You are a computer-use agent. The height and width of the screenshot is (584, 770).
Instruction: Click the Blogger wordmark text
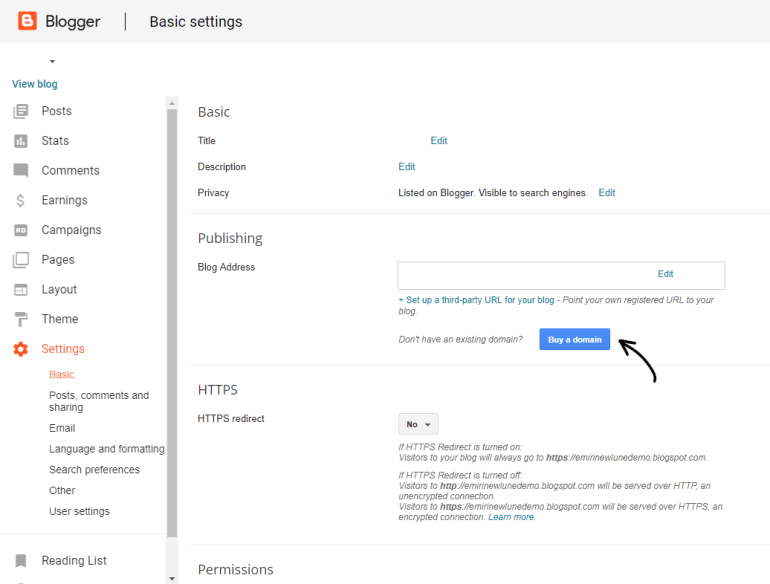73,22
